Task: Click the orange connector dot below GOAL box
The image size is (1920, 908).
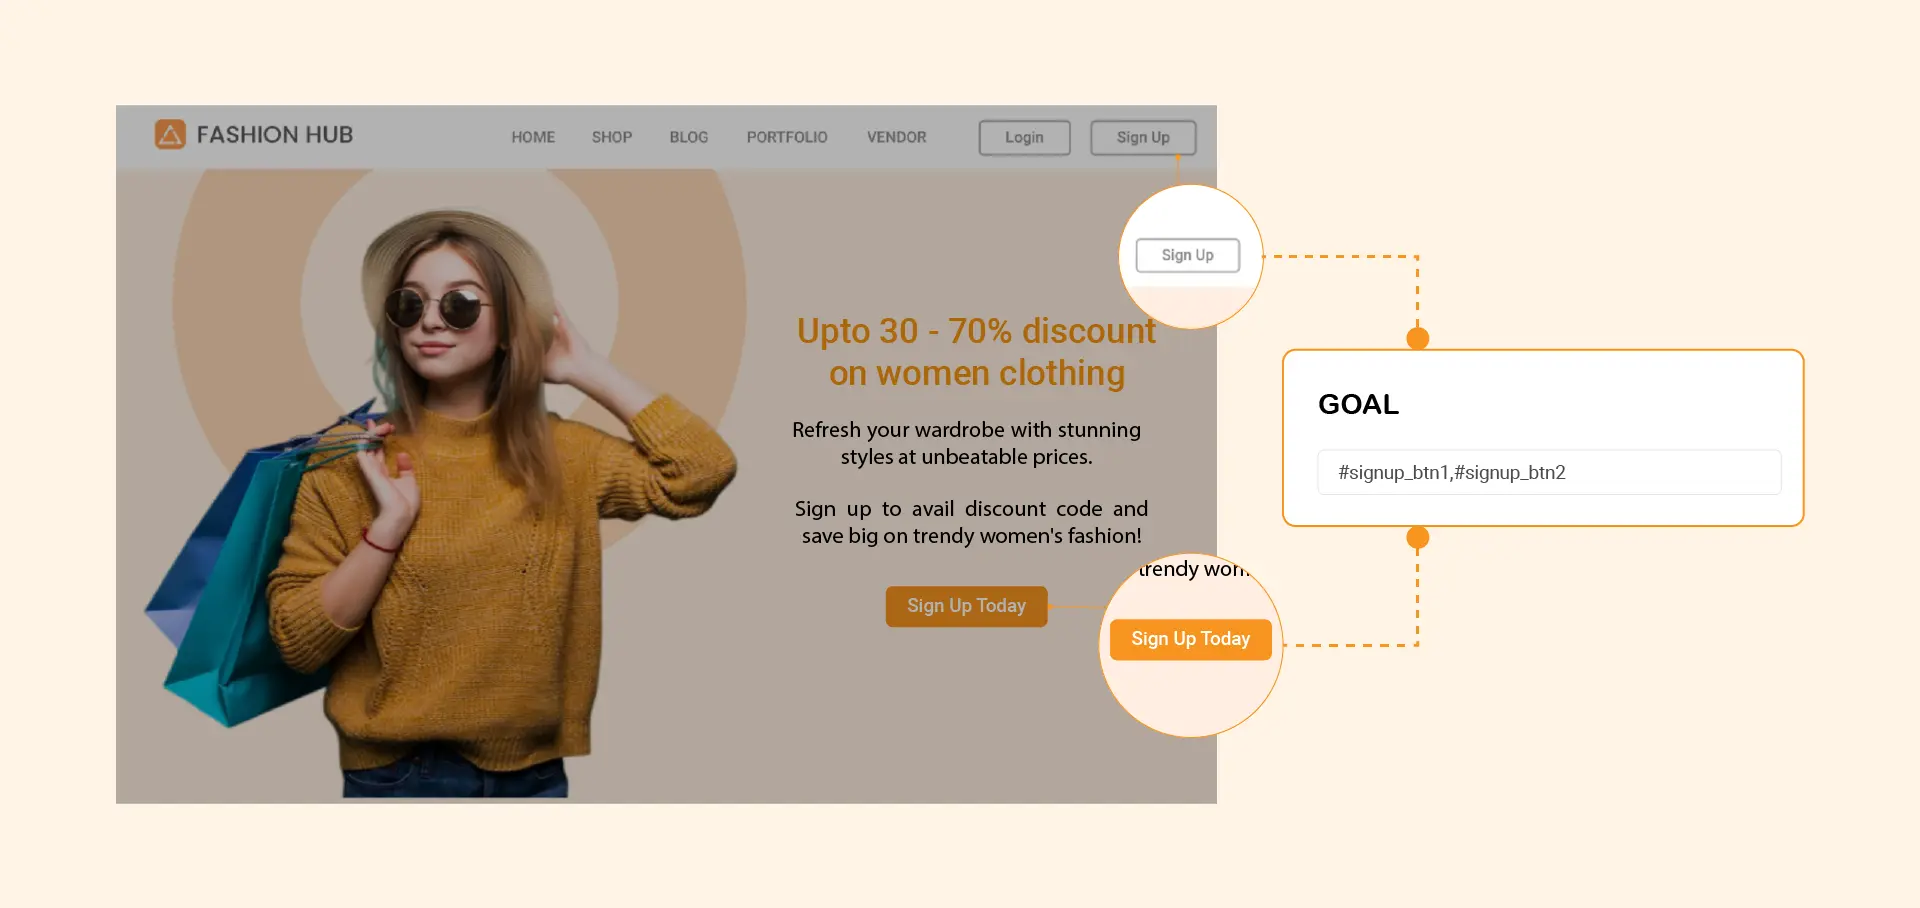Action: click(1417, 538)
